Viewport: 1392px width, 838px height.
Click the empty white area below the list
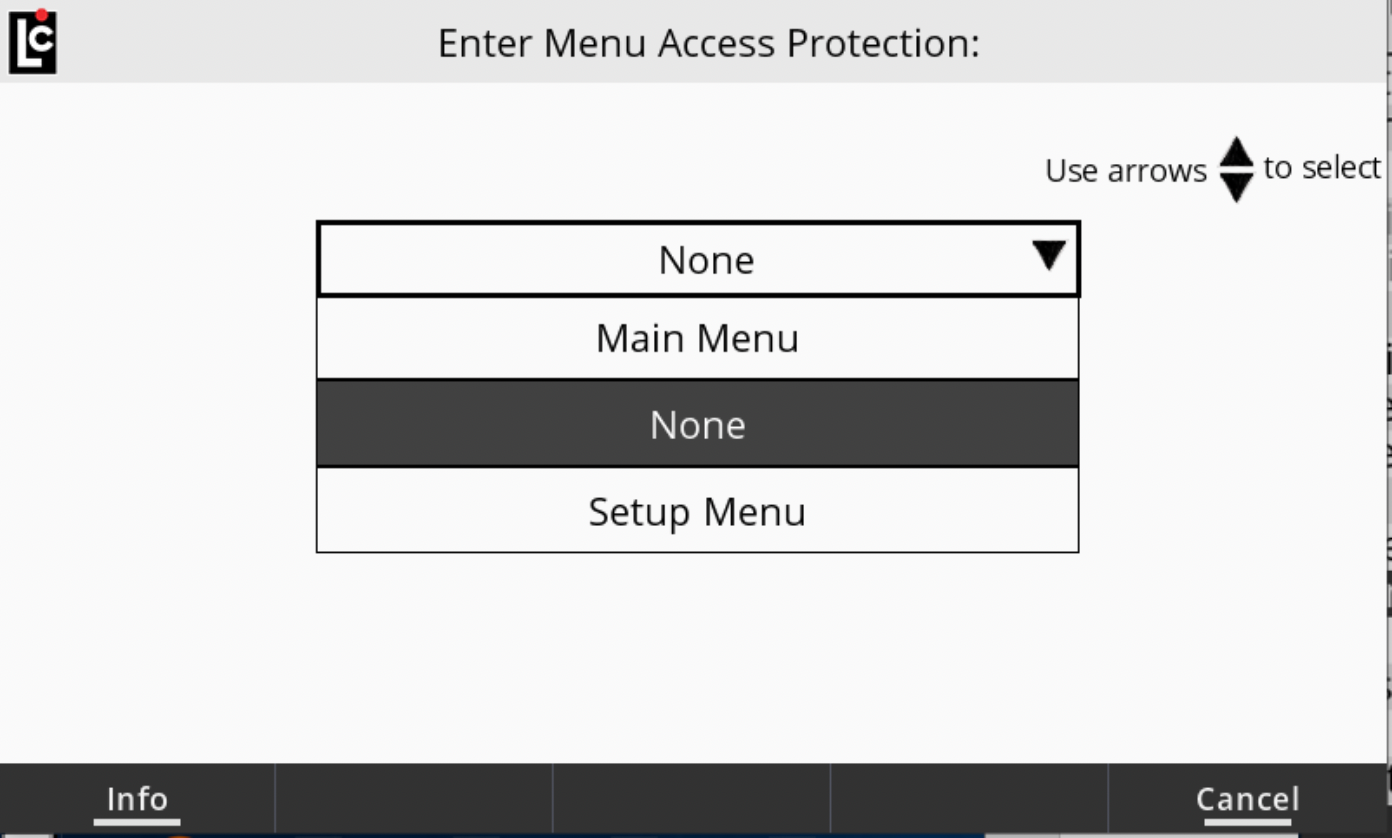697,660
